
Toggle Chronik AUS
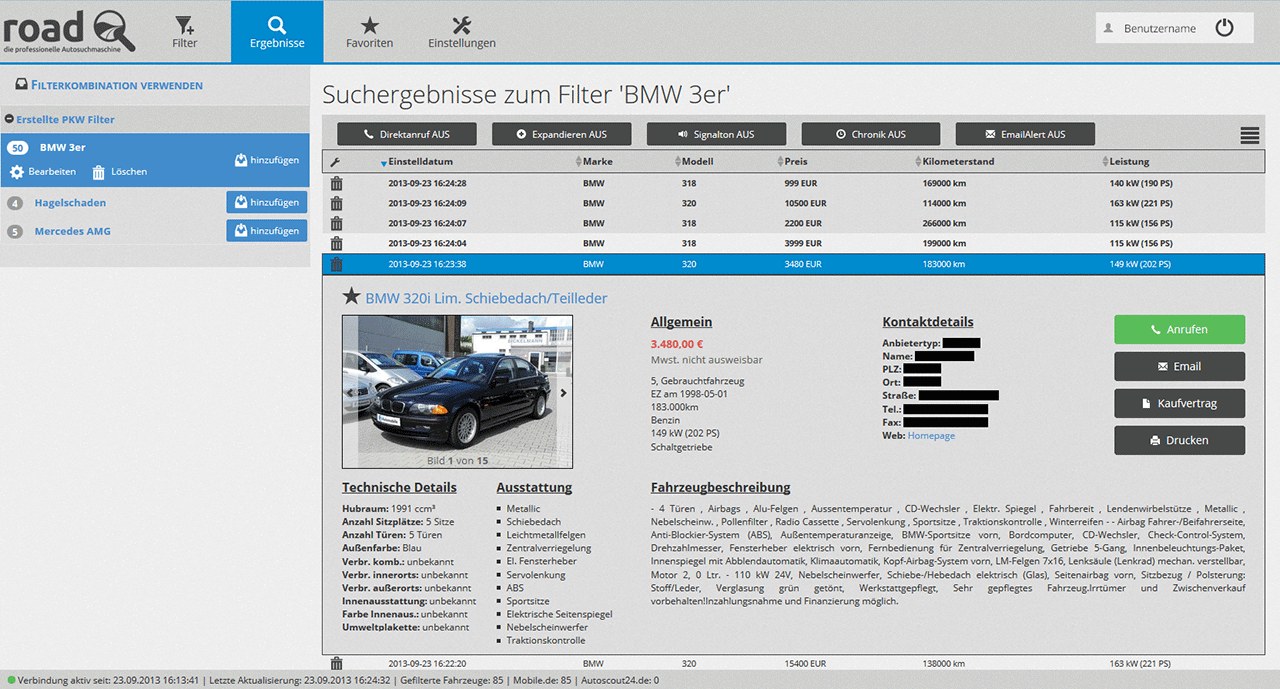pyautogui.click(x=871, y=134)
